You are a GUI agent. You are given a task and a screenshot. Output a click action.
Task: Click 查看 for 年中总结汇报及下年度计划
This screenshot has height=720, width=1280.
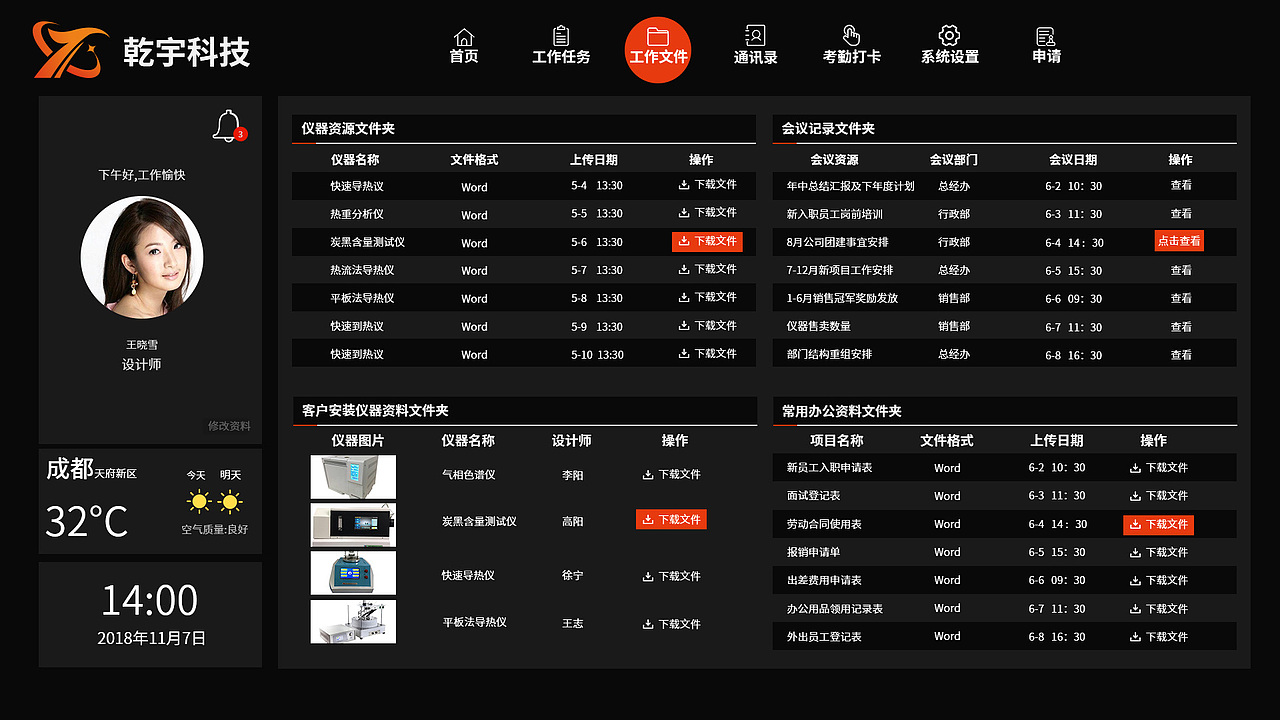1181,186
